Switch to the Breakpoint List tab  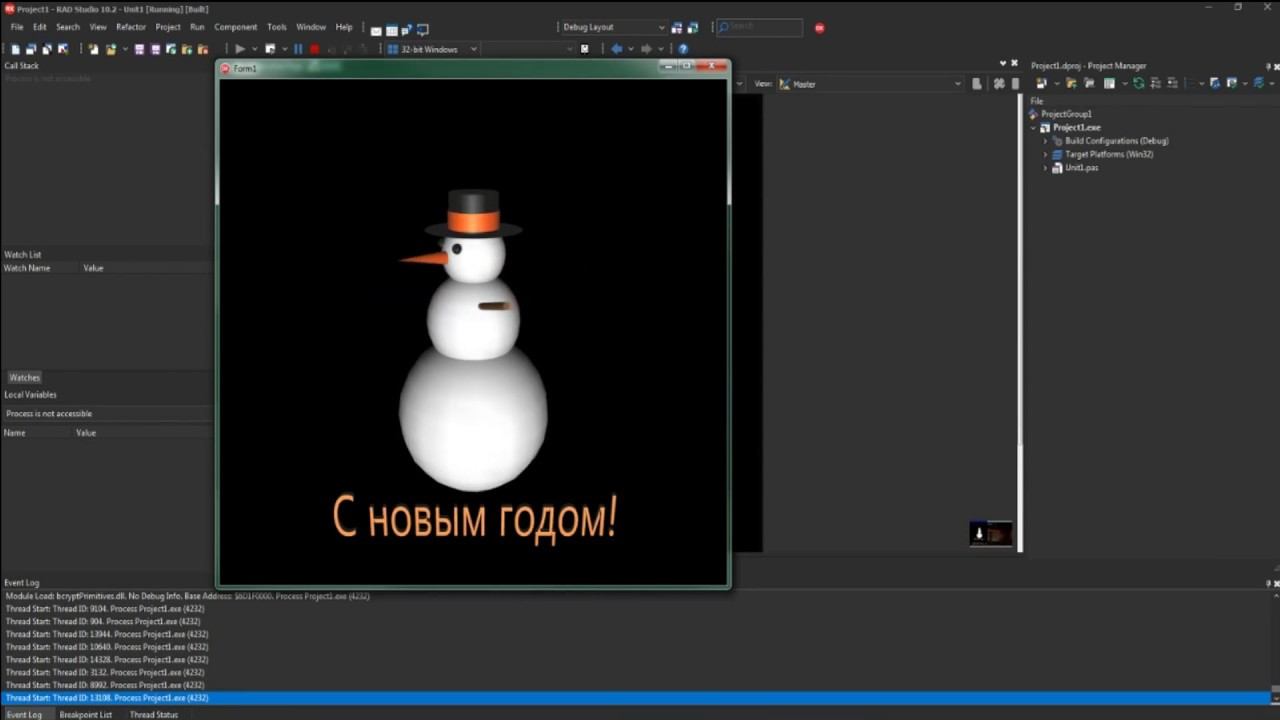86,714
